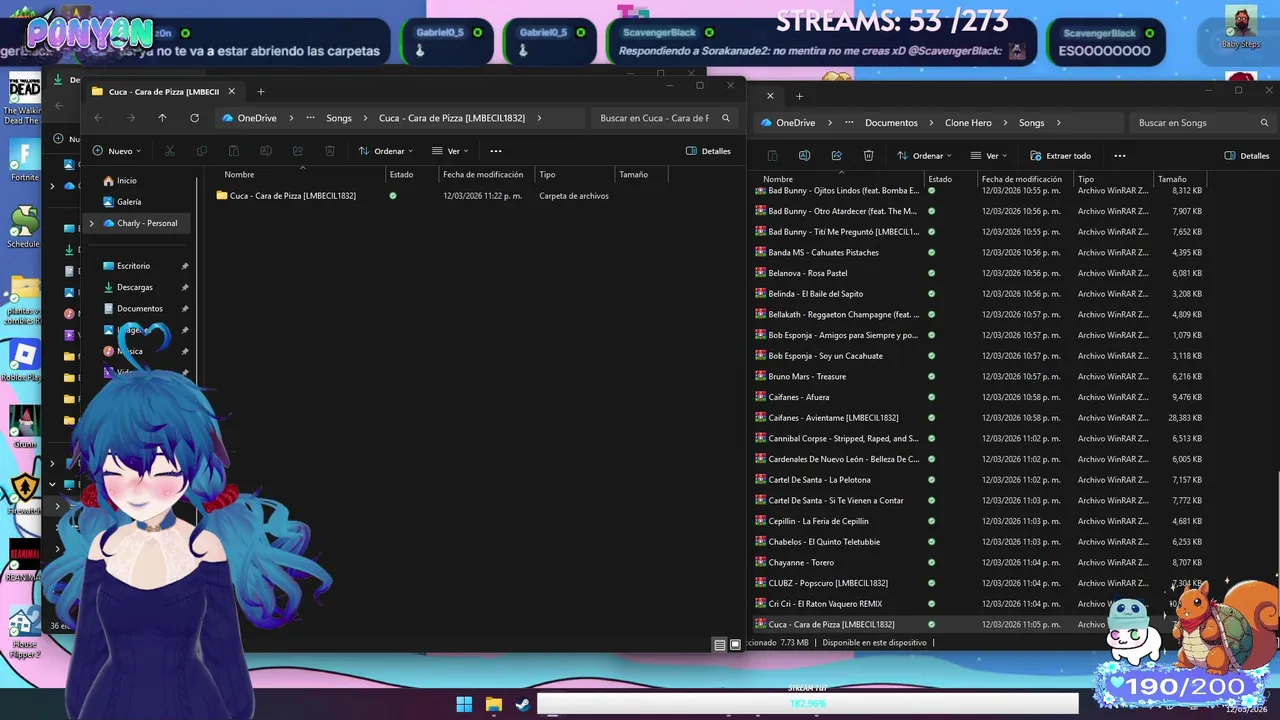This screenshot has height=720, width=1280.
Task: Select the Chayanne - Torero archive
Action: 980,563
